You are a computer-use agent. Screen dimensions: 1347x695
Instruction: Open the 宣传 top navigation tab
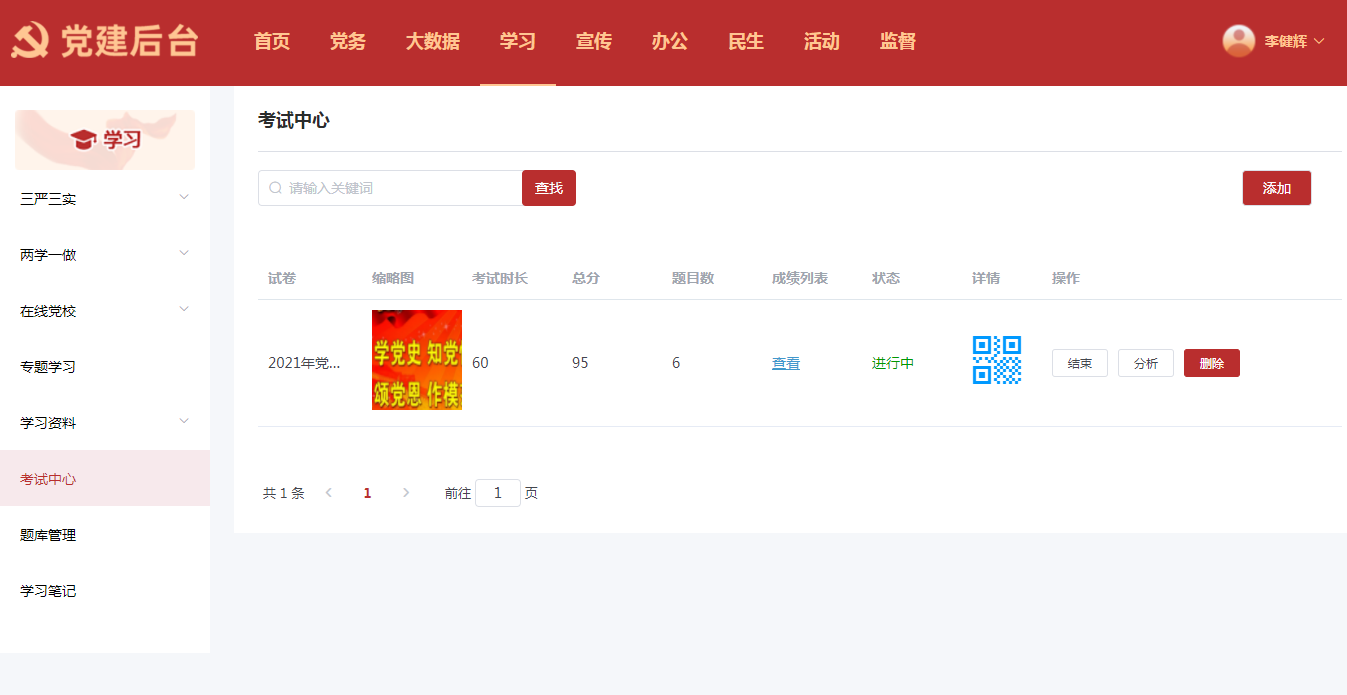pos(593,41)
